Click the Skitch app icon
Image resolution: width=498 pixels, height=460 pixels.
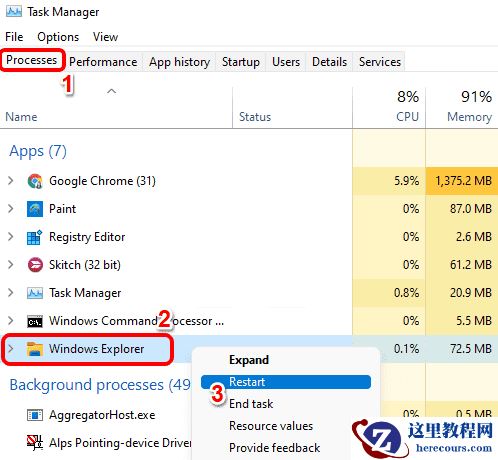coord(35,265)
